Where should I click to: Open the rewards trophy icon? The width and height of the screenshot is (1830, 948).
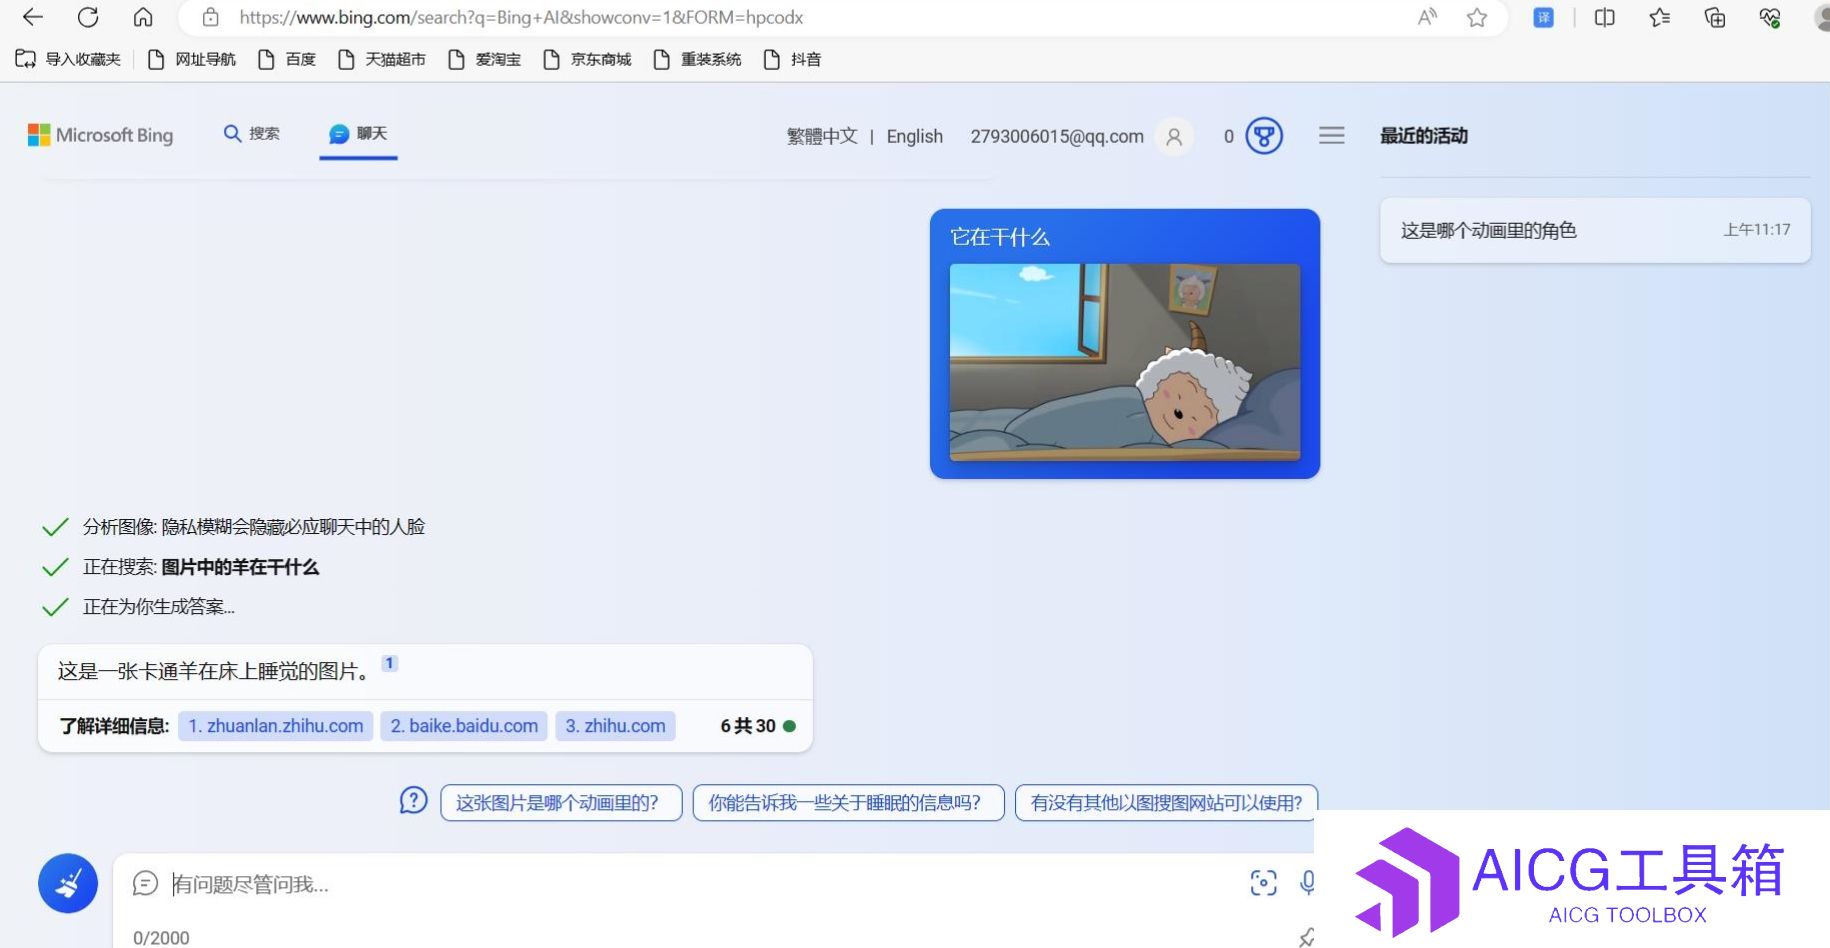point(1264,136)
